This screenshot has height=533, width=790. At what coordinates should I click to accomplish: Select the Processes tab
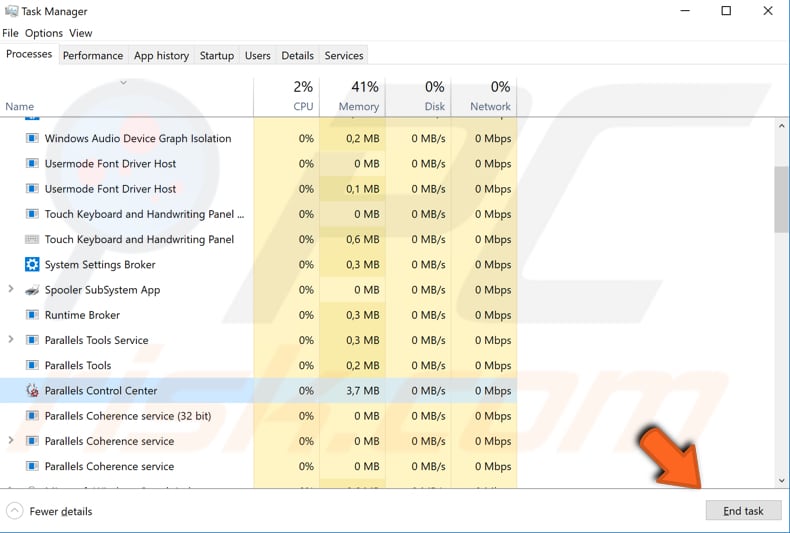click(29, 54)
